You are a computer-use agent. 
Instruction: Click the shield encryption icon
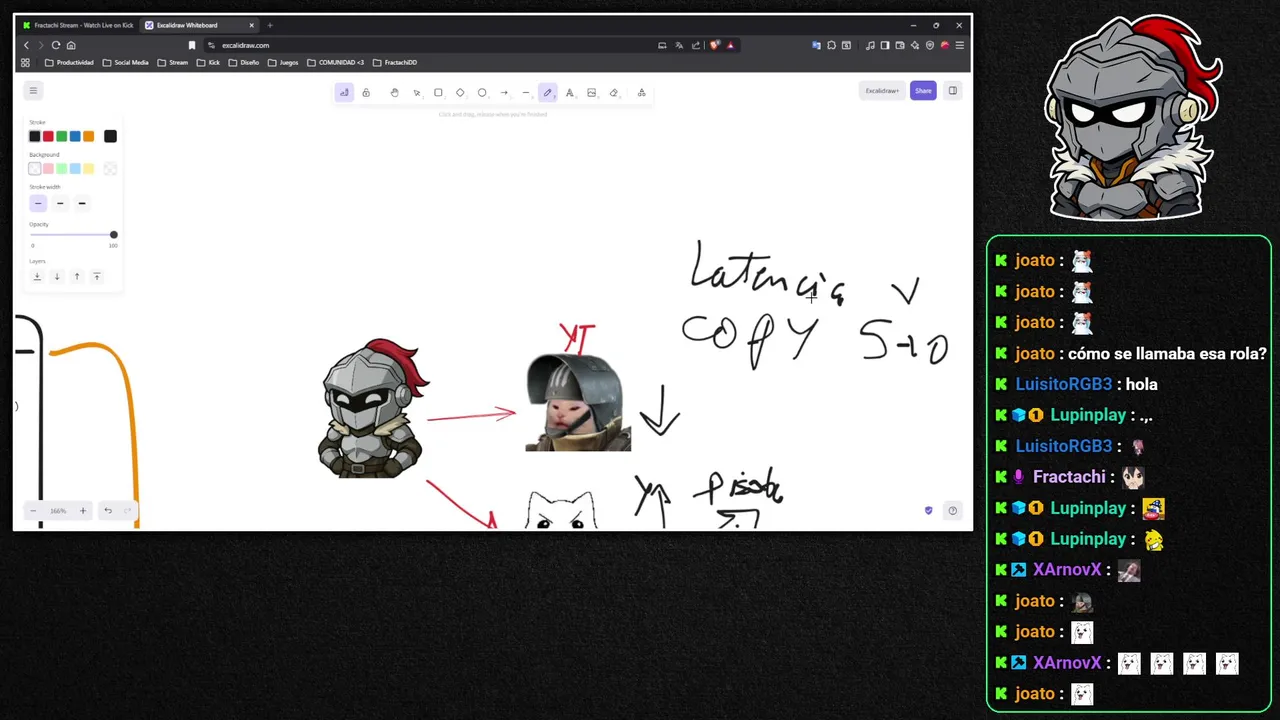[x=928, y=511]
